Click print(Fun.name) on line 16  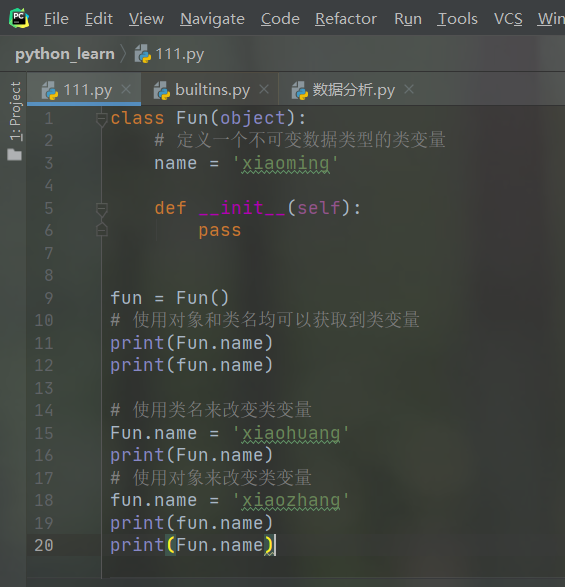[x=191, y=456]
